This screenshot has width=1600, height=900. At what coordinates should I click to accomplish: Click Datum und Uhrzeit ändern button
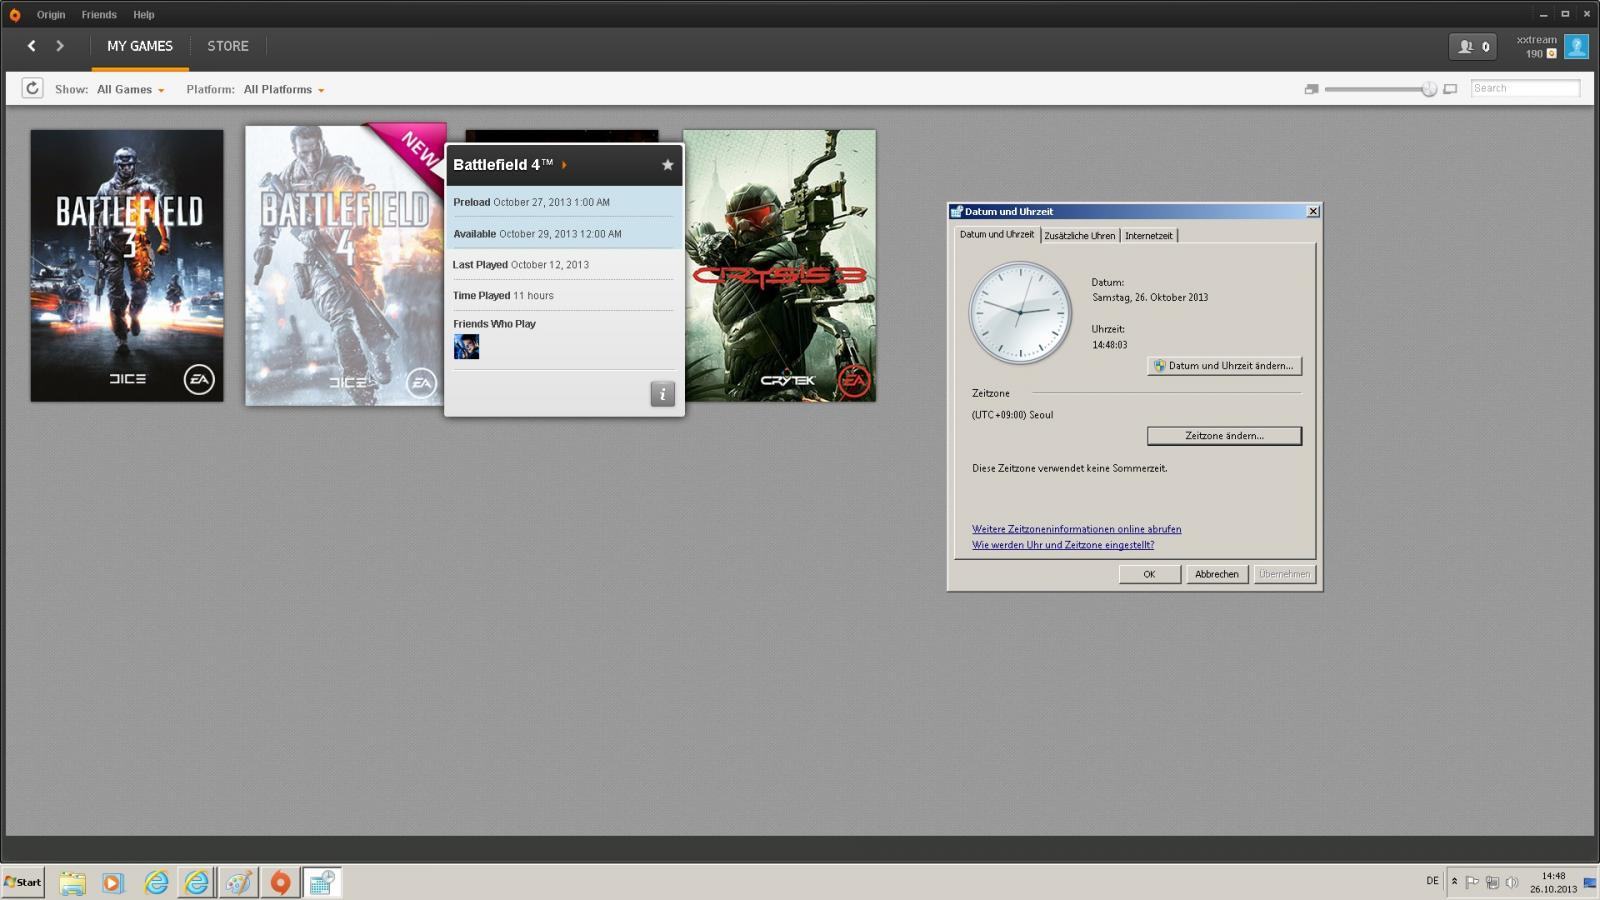click(1224, 366)
